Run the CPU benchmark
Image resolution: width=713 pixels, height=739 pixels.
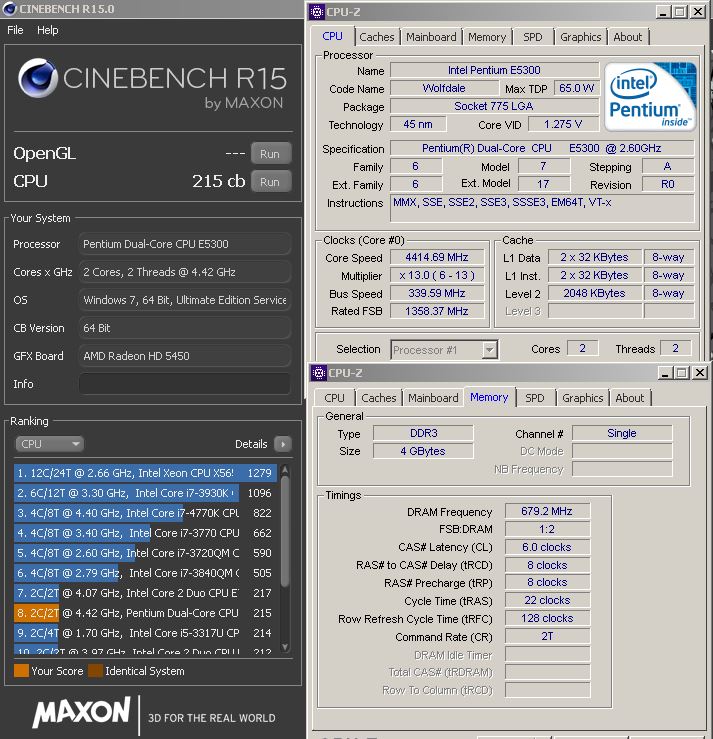[x=270, y=181]
